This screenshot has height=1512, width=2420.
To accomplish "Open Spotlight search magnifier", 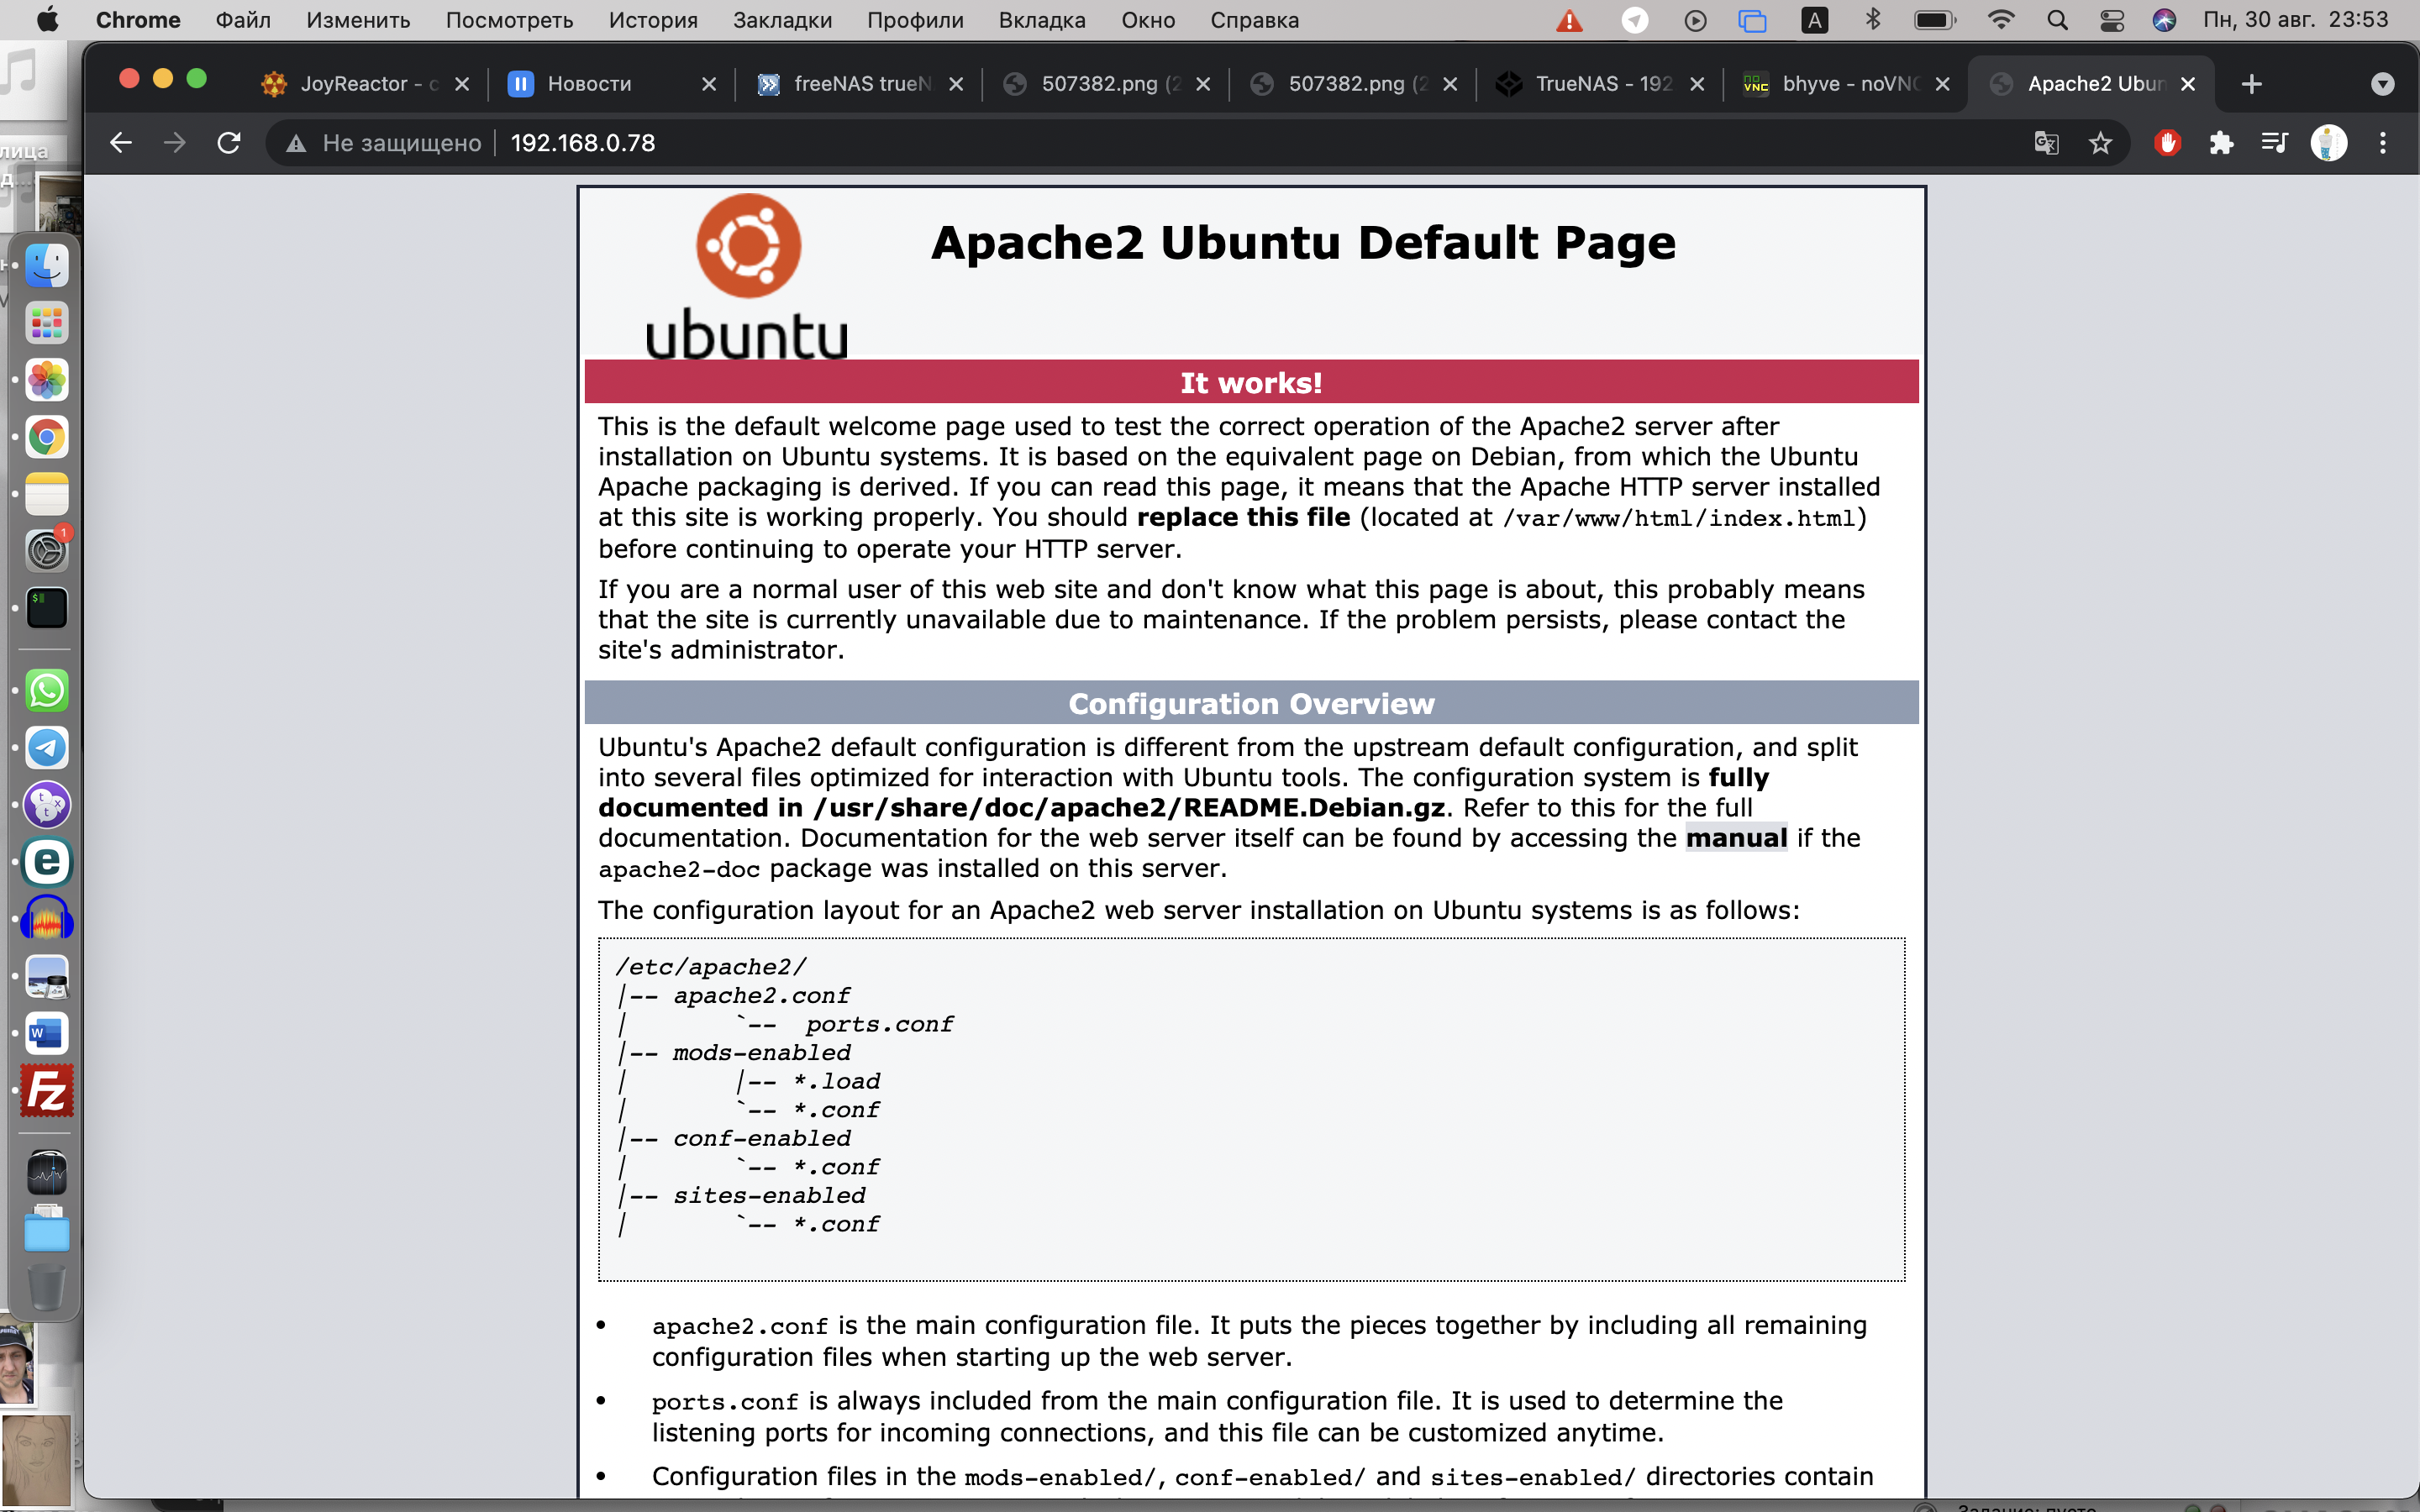I will 2057,20.
